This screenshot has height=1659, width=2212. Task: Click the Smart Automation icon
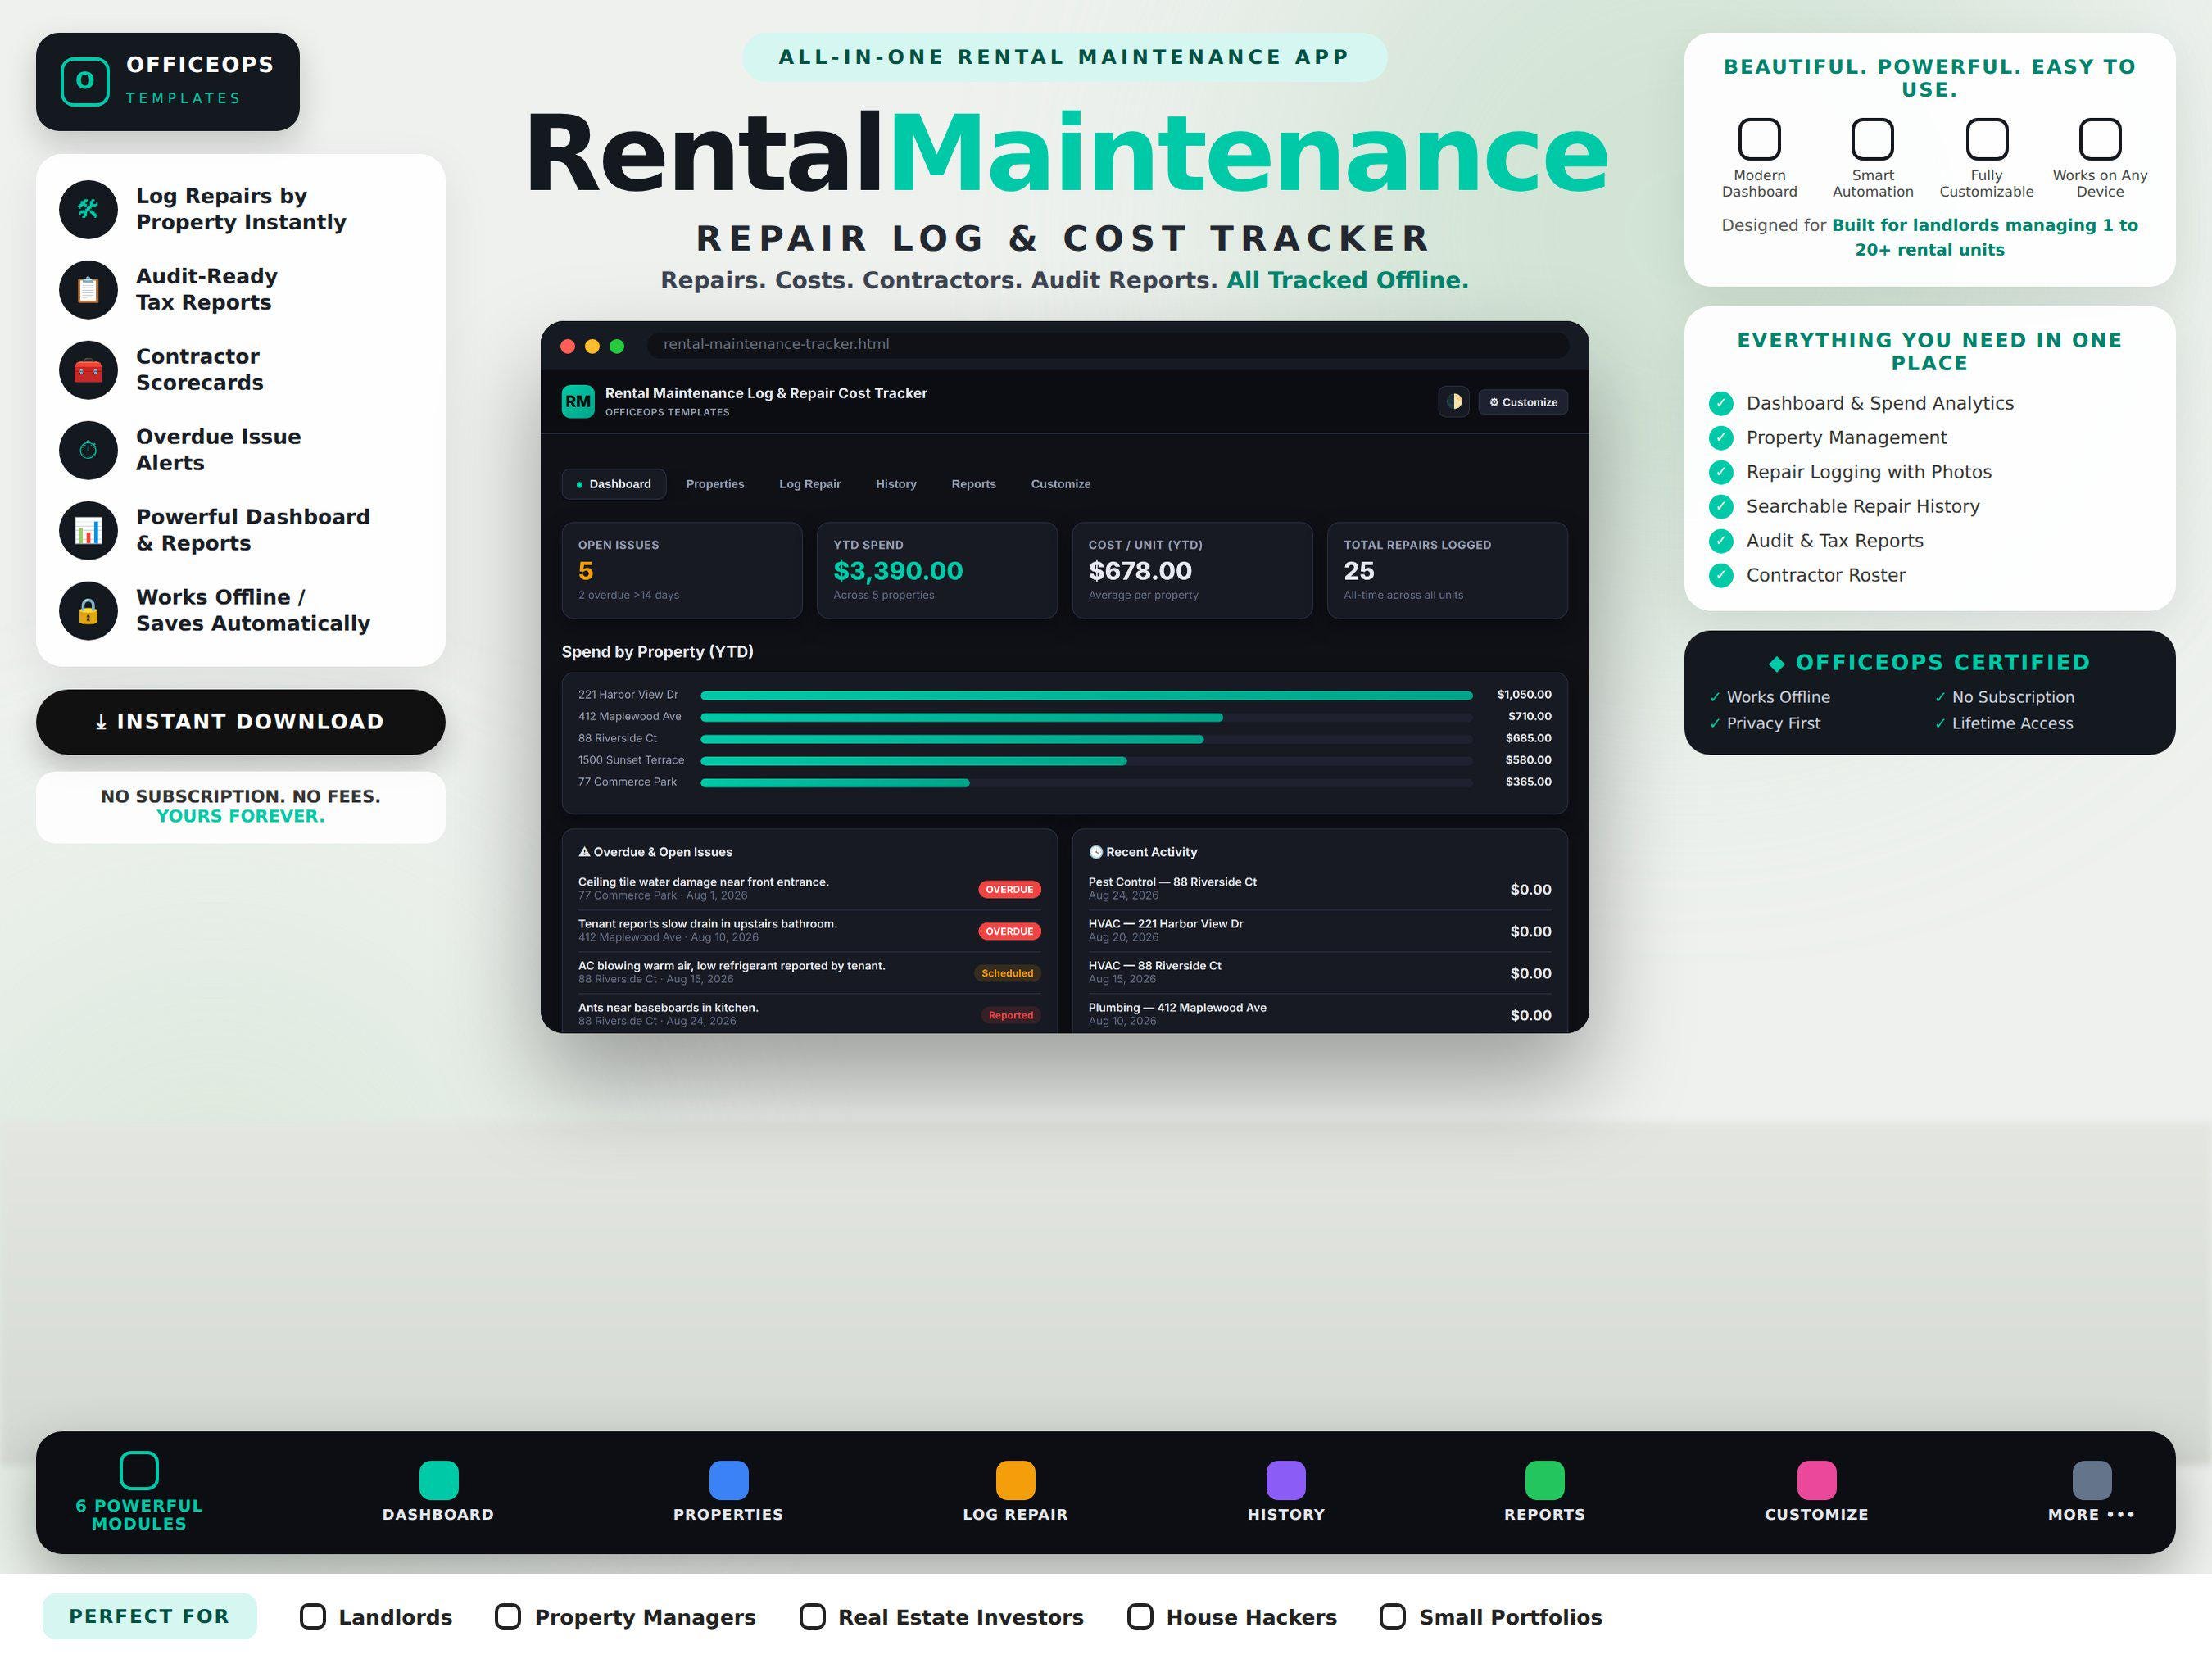click(1872, 139)
